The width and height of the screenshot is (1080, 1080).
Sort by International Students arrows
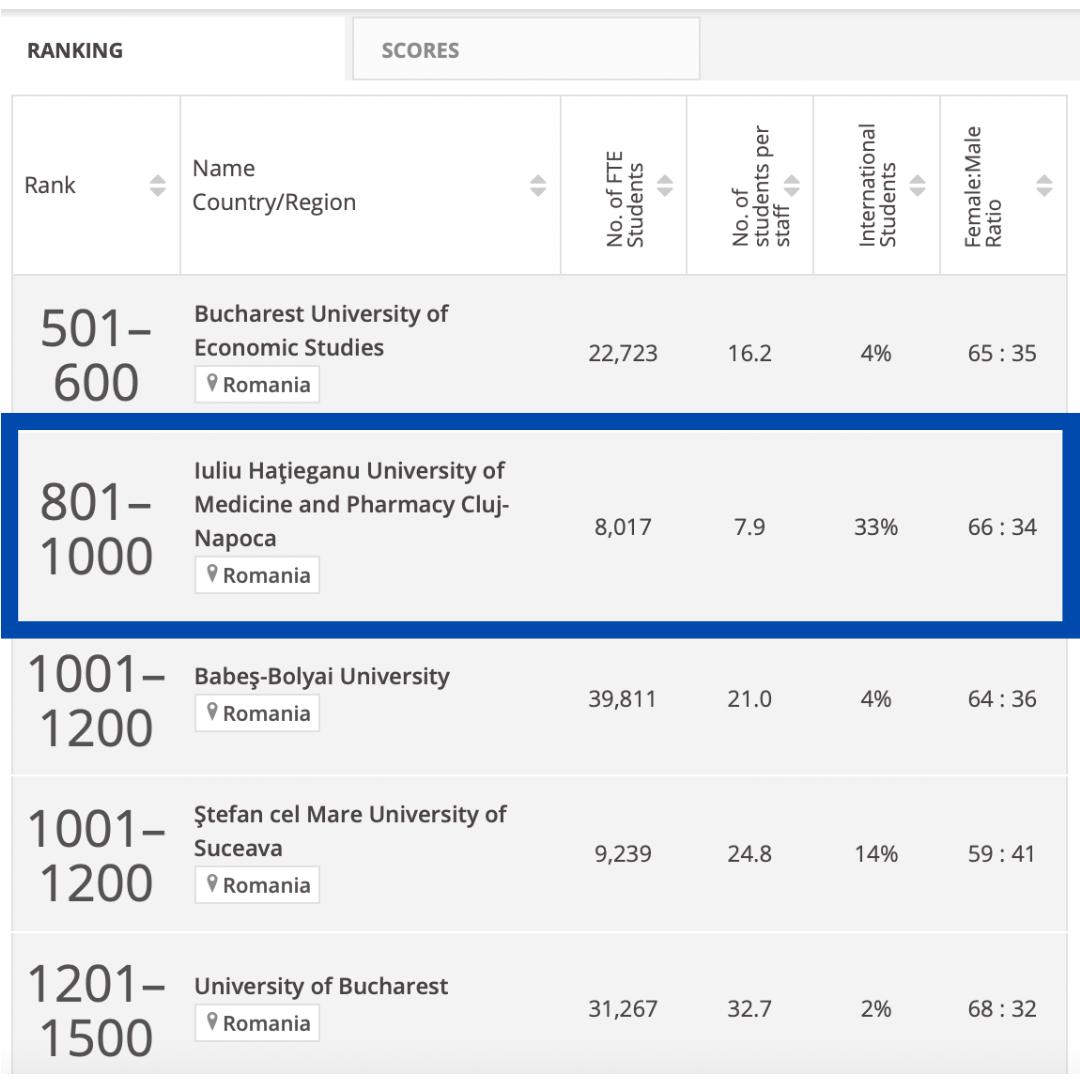918,186
